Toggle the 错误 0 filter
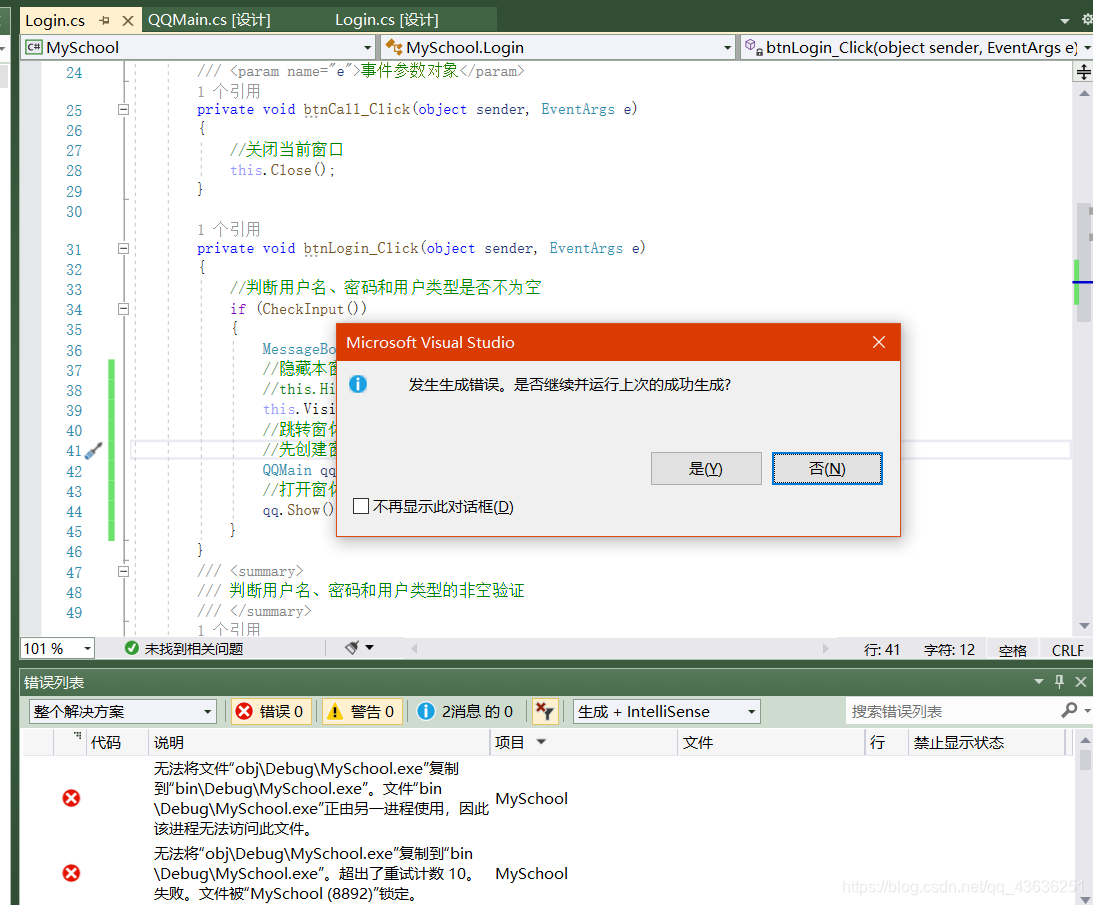Viewport: 1093px width, 905px height. tap(270, 712)
